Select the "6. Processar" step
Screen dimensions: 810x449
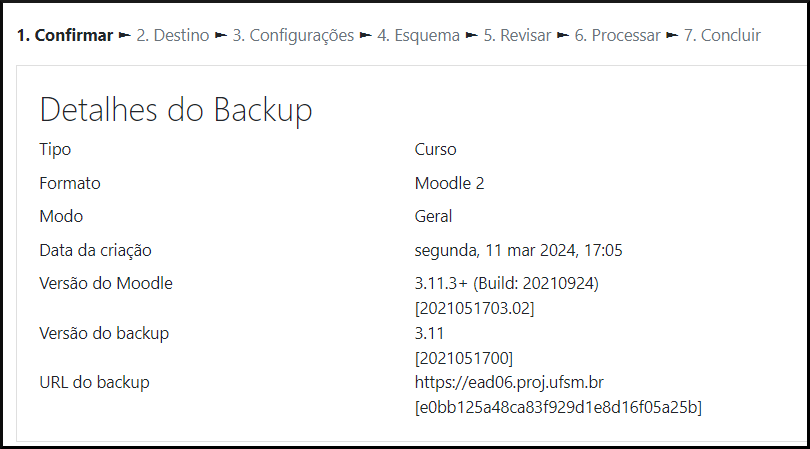[x=617, y=36]
